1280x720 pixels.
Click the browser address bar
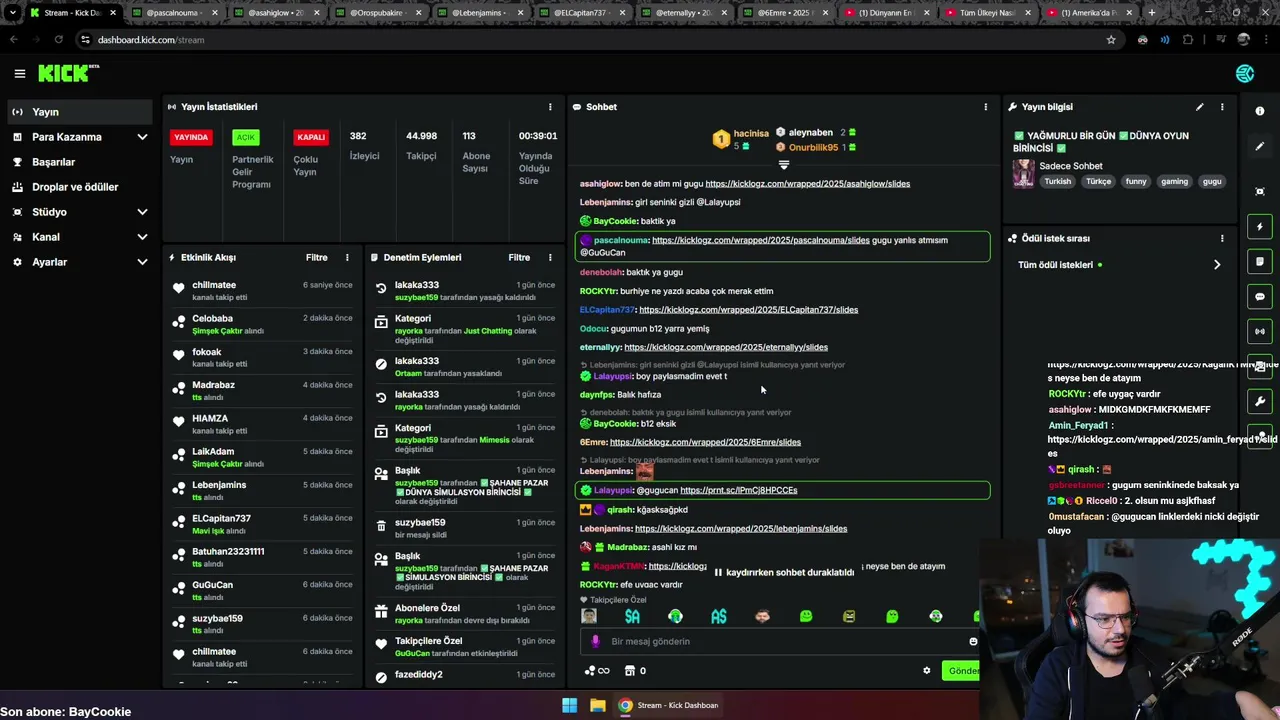point(600,40)
